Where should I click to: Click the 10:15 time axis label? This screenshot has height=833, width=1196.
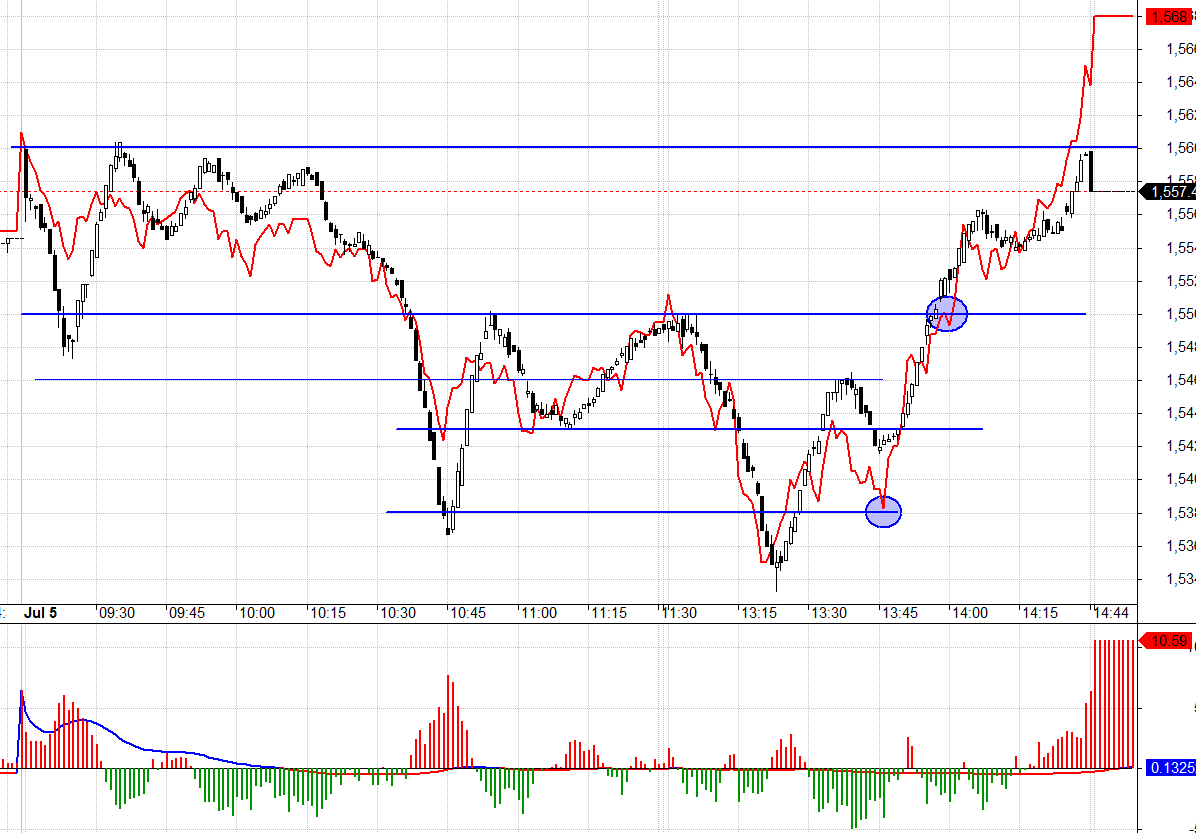(x=328, y=612)
